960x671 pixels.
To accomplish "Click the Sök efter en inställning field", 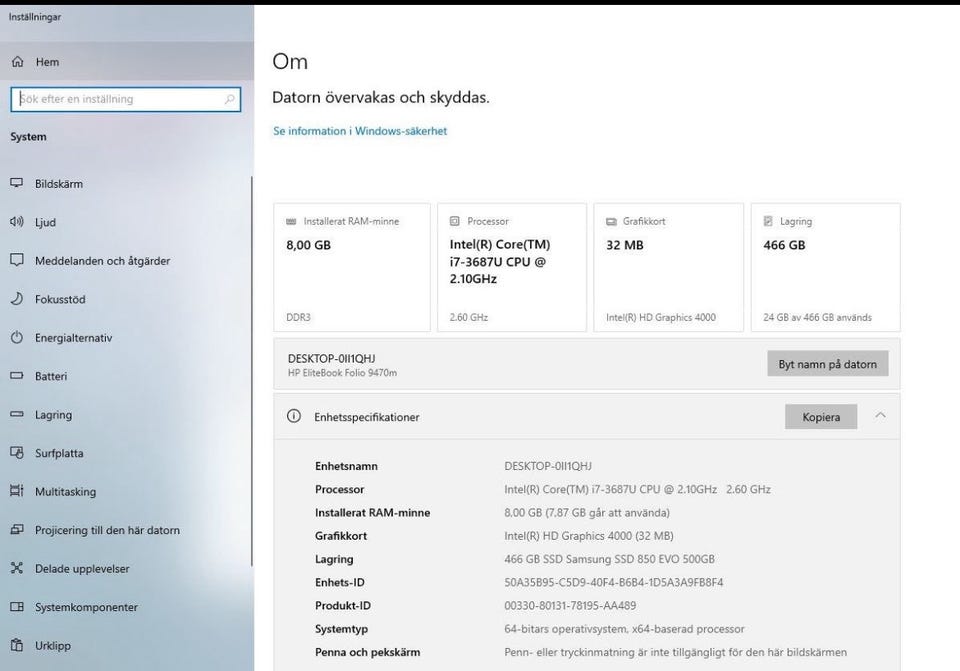I will (118, 99).
